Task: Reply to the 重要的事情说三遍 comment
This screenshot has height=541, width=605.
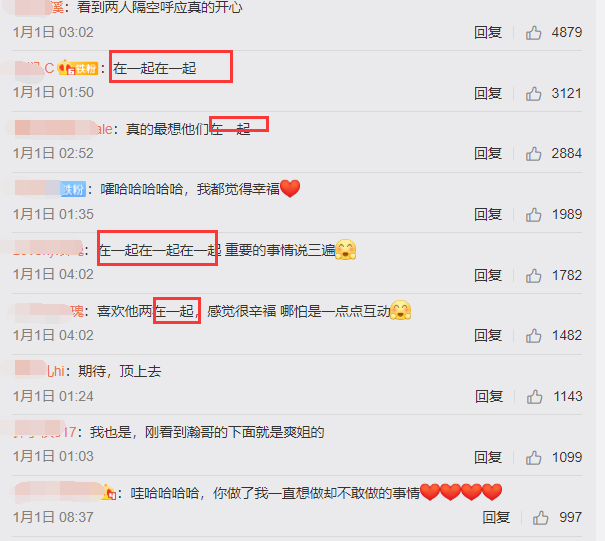Action: coord(488,276)
